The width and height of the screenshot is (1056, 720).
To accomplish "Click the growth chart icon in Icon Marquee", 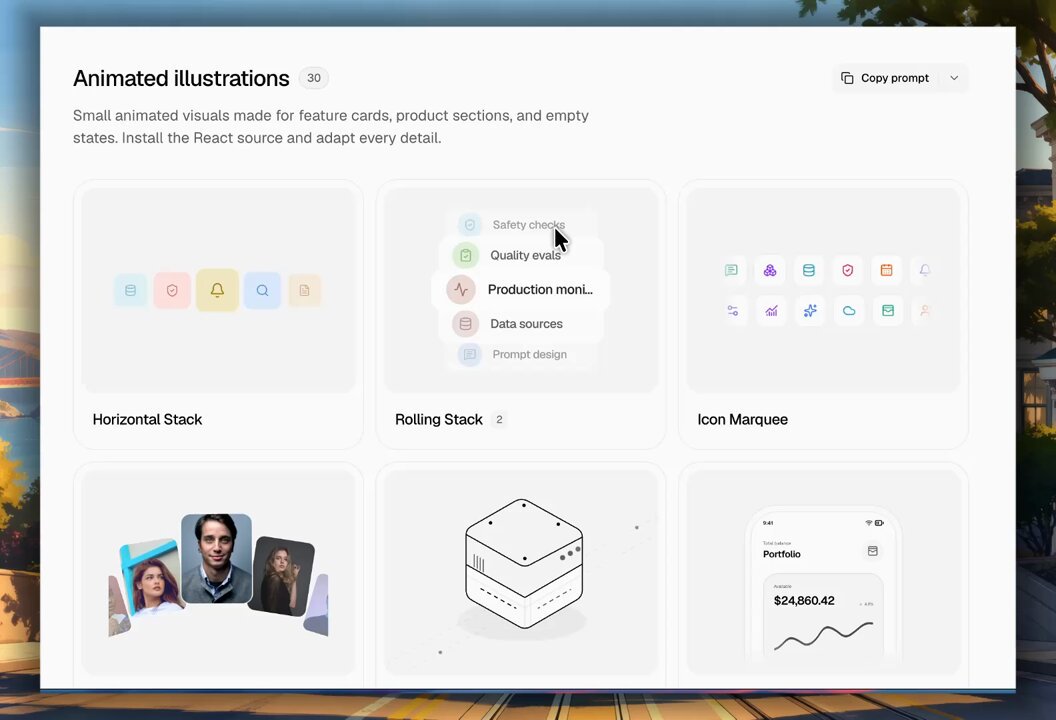I will click(x=771, y=310).
